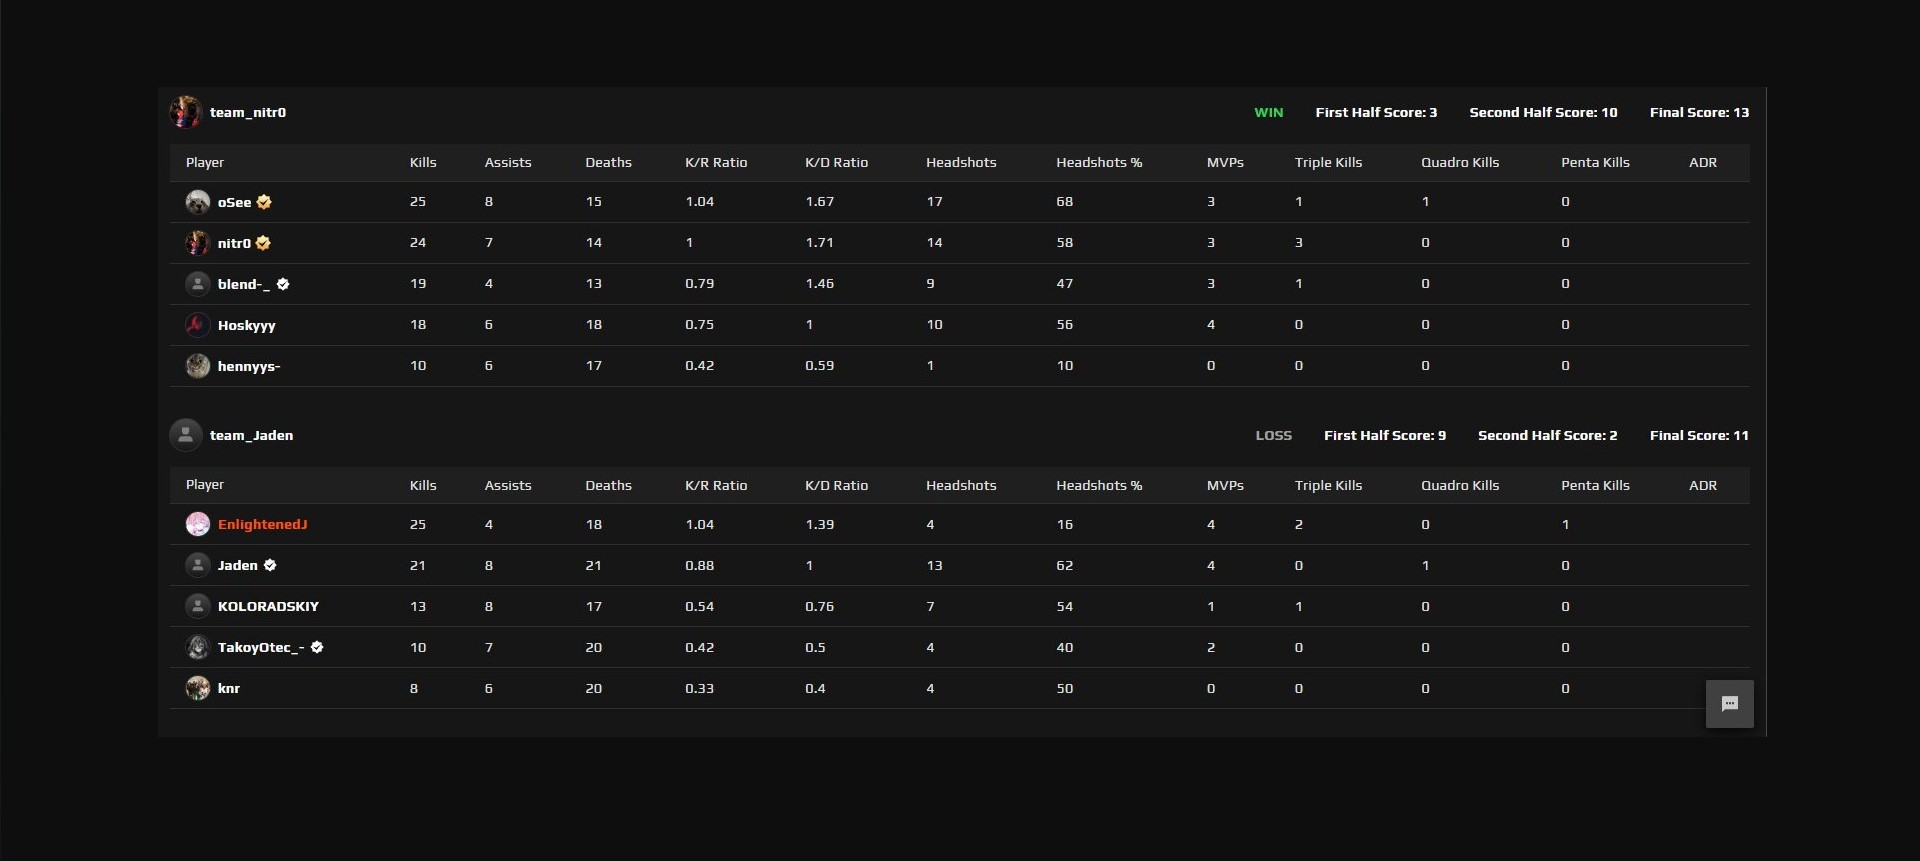Click K/D Ratio header in team_Jaden table

[836, 485]
